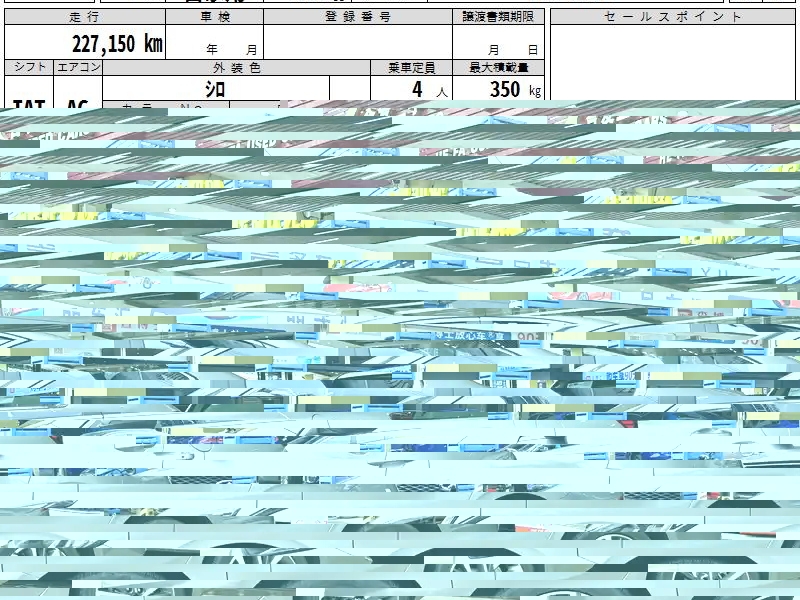Screen dimensions: 800x600
Task: Select the シロ exterior color value
Action: click(x=215, y=89)
